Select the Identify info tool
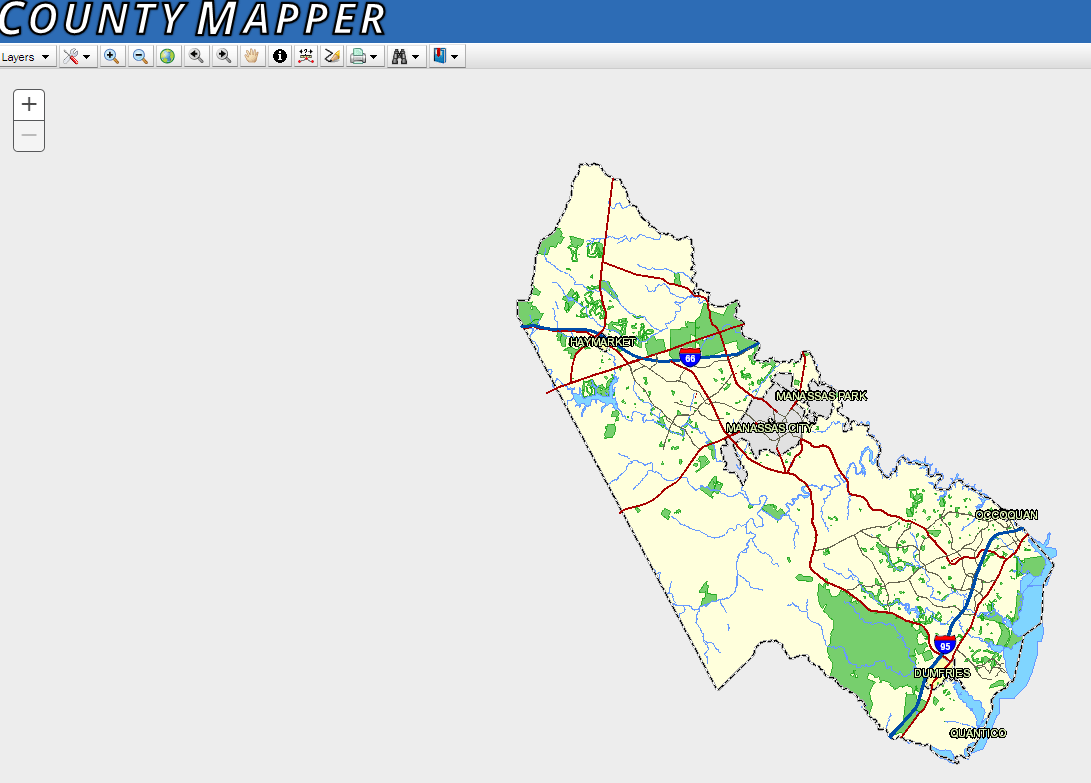The width and height of the screenshot is (1091, 783). coord(279,56)
